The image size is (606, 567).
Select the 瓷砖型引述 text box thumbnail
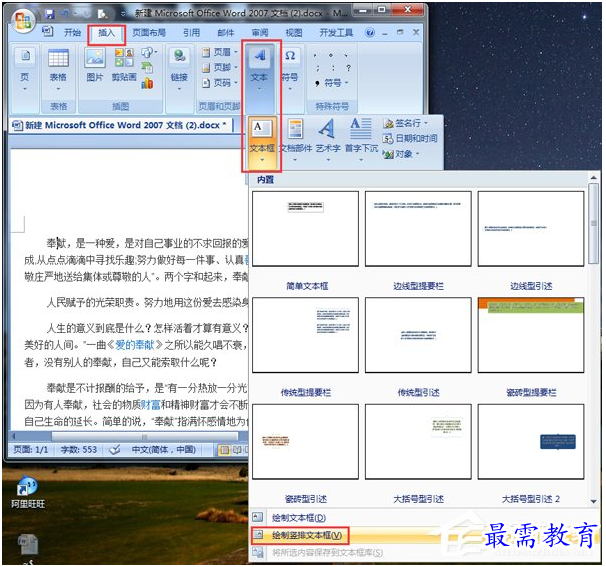305,442
